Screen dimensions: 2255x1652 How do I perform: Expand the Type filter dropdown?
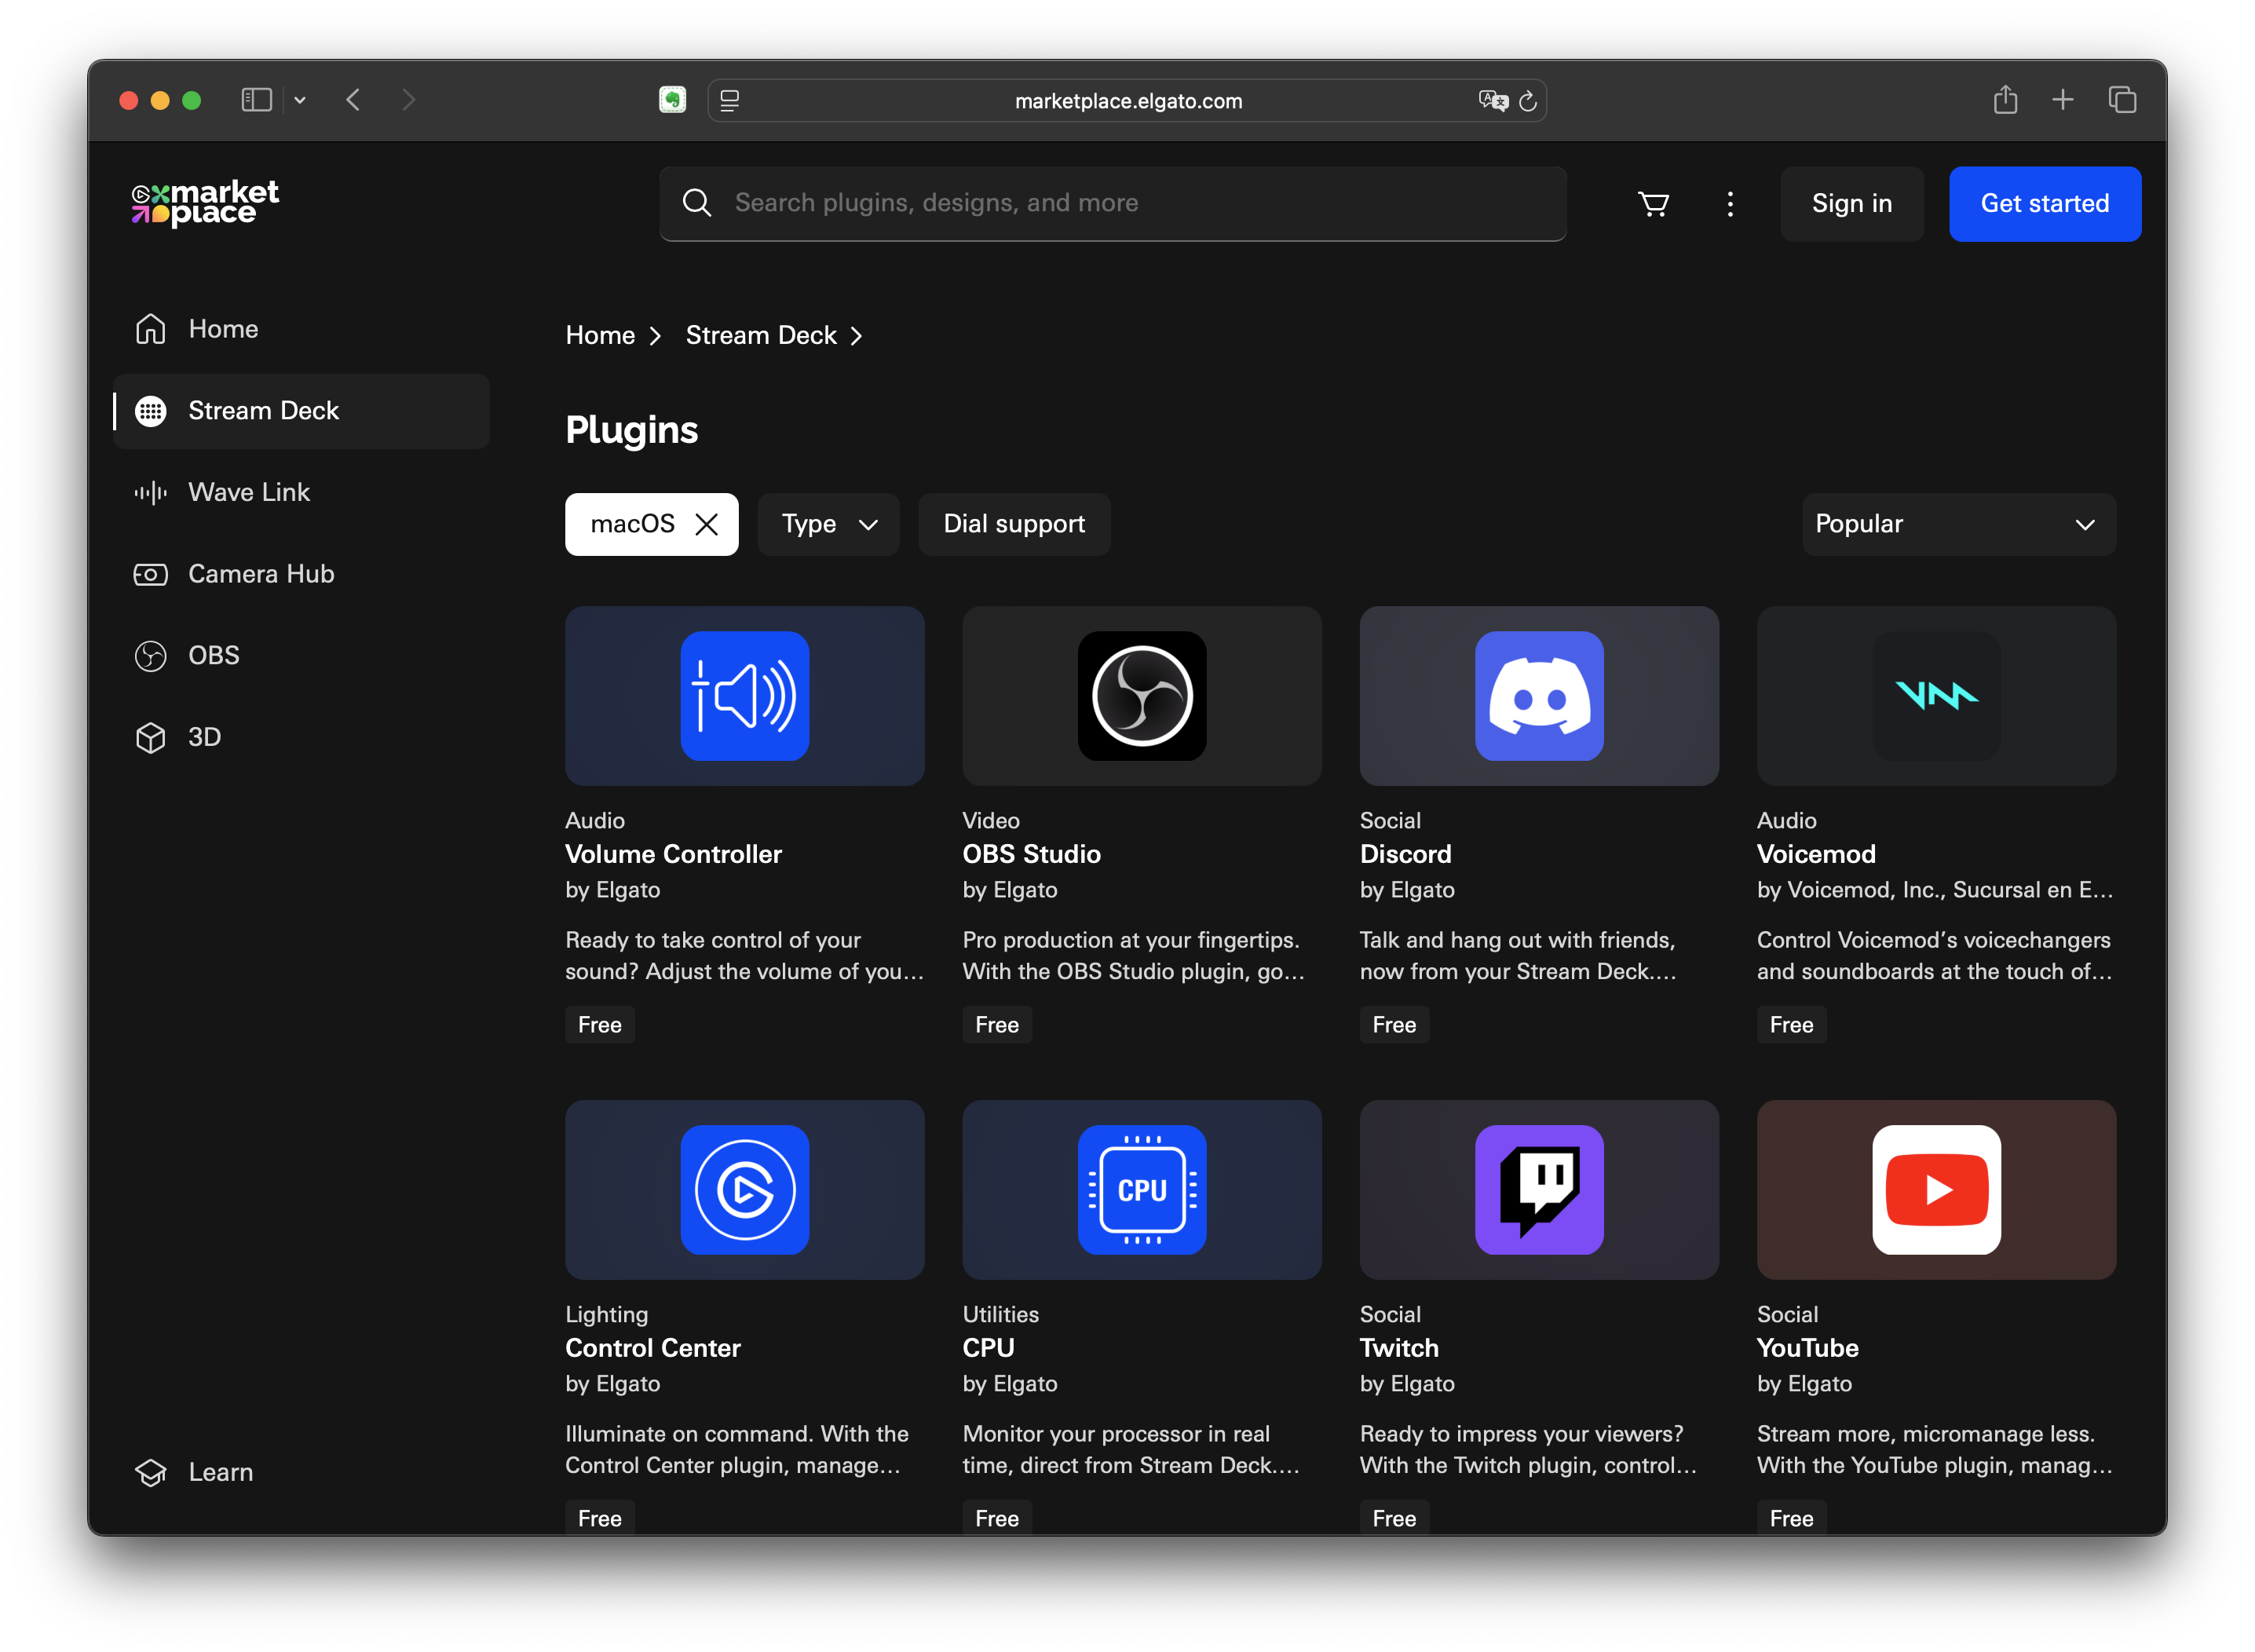[x=828, y=524]
